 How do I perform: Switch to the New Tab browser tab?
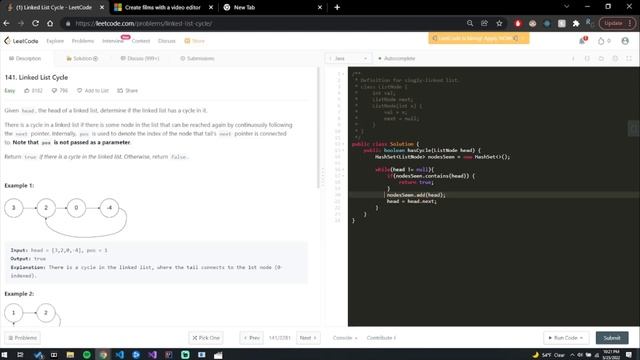pos(273,7)
